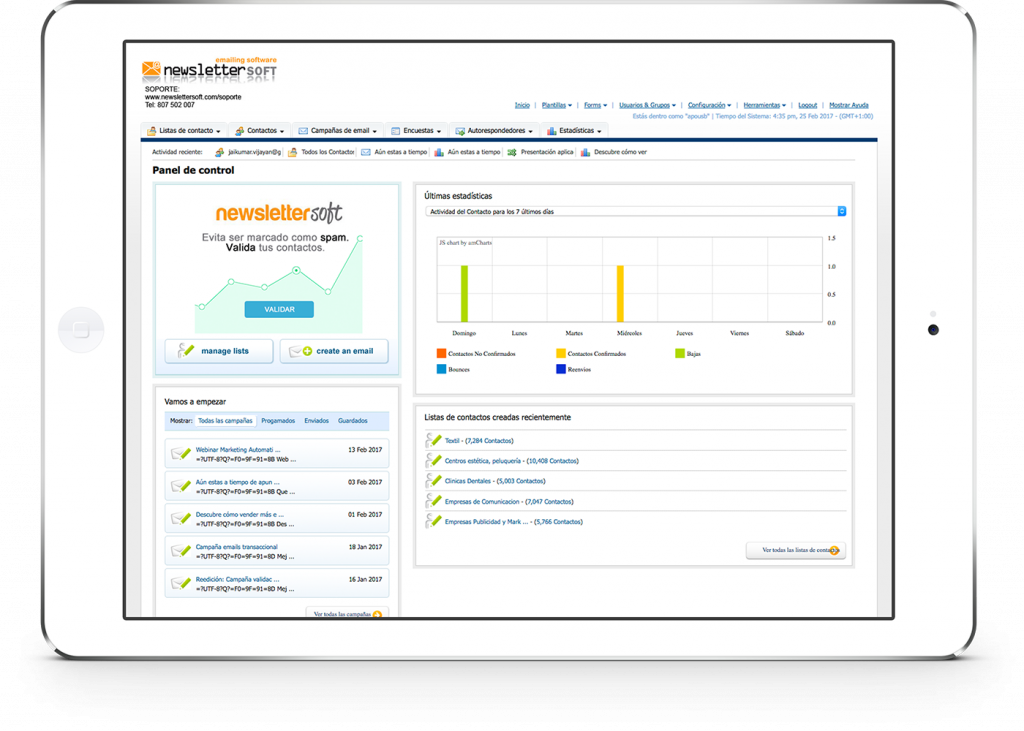Open the Estadísticas menu
Image resolution: width=1024 pixels, height=731 pixels.
pos(575,131)
